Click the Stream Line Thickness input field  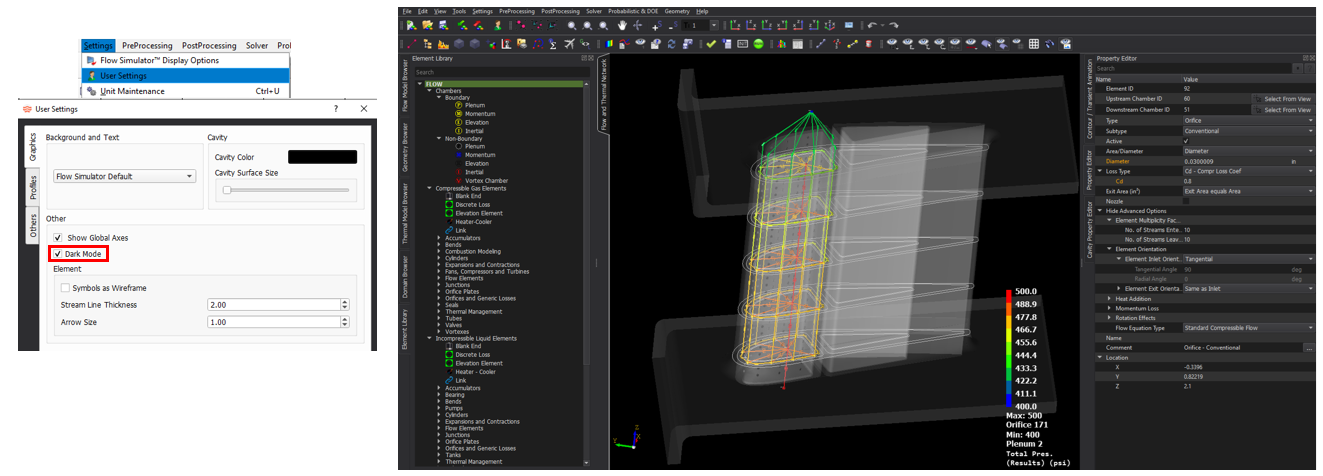click(x=273, y=305)
